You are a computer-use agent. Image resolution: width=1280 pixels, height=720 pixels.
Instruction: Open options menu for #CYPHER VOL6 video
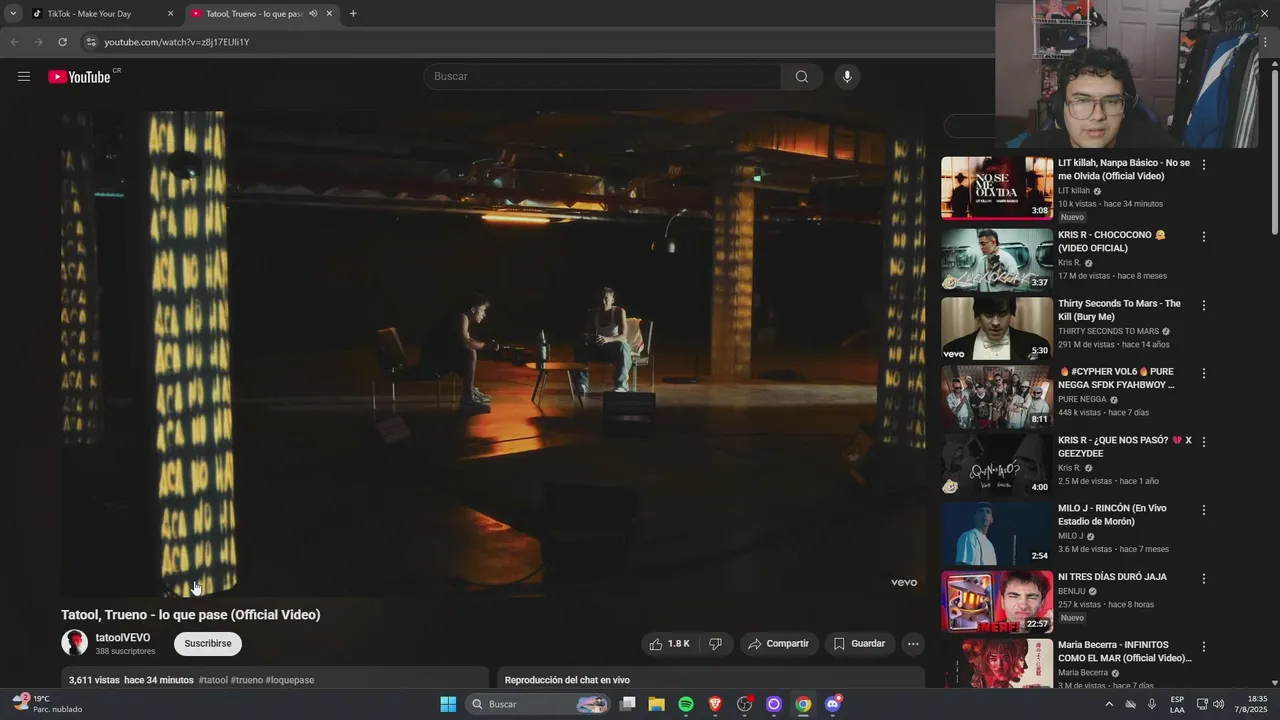tap(1204, 373)
